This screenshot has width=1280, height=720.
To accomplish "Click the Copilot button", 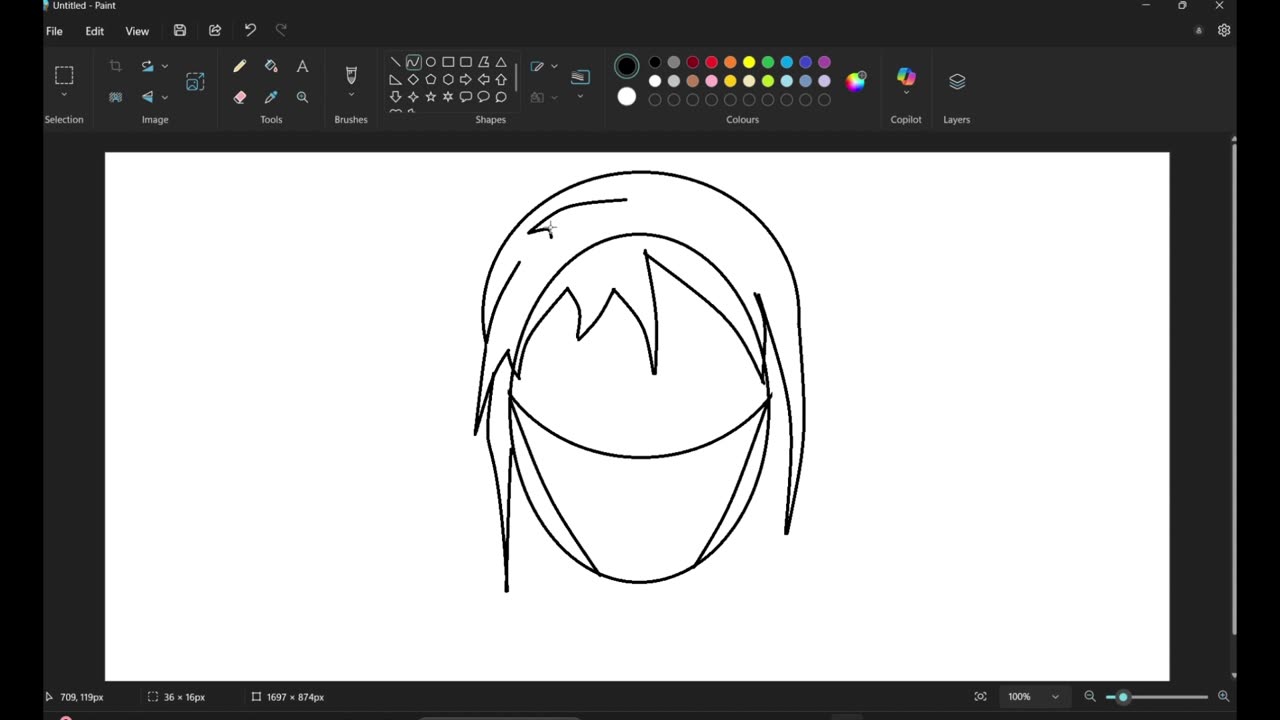I will point(906,78).
